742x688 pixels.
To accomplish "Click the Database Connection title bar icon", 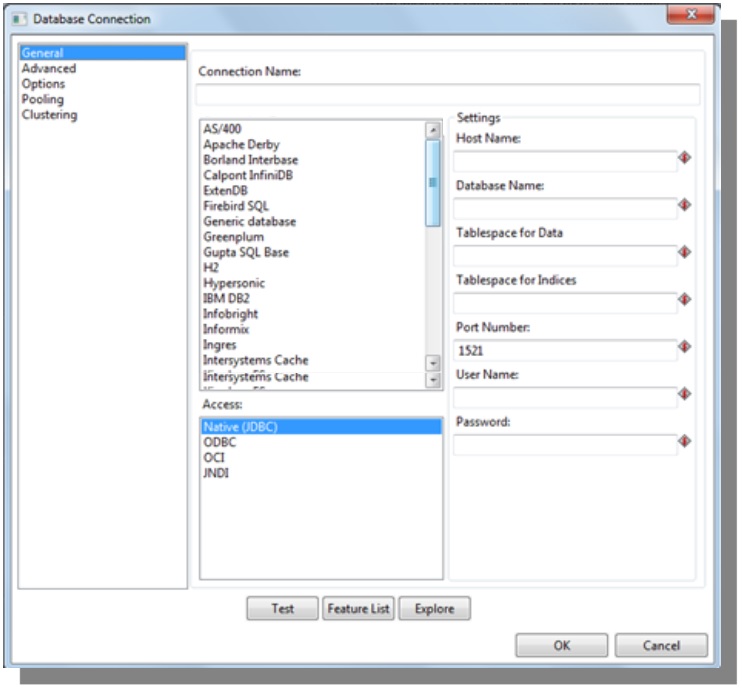I will click(x=20, y=19).
